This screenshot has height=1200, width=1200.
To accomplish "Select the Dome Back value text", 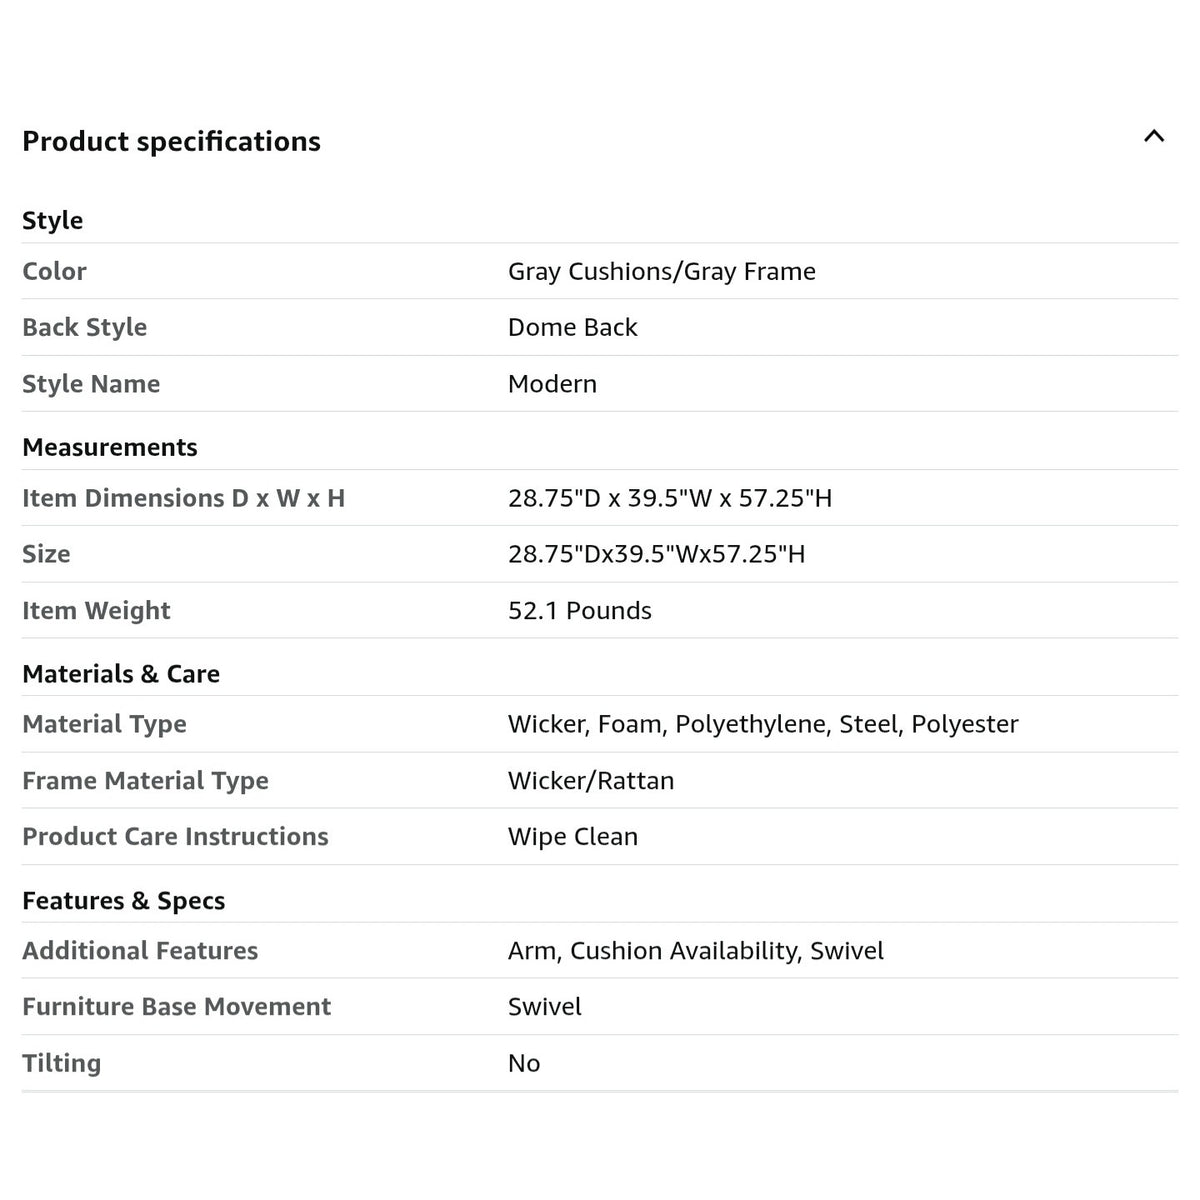I will point(572,327).
